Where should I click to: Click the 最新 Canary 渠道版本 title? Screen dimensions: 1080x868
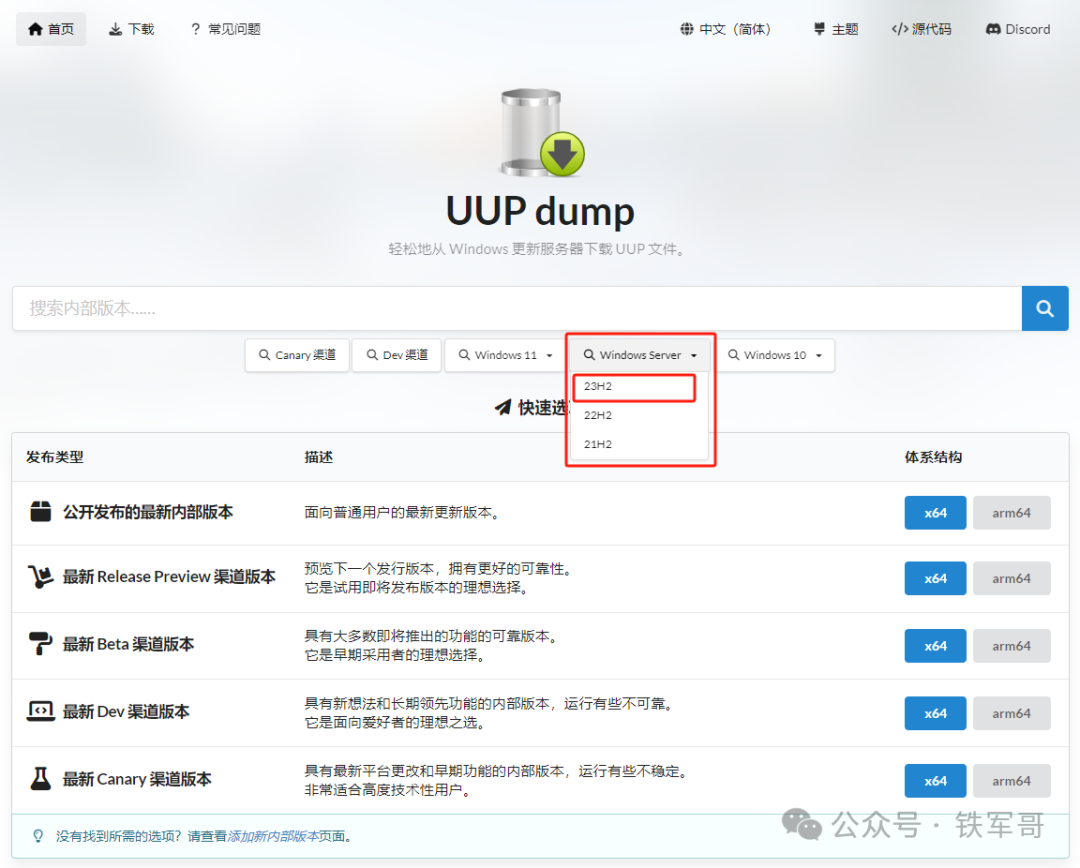tap(137, 779)
